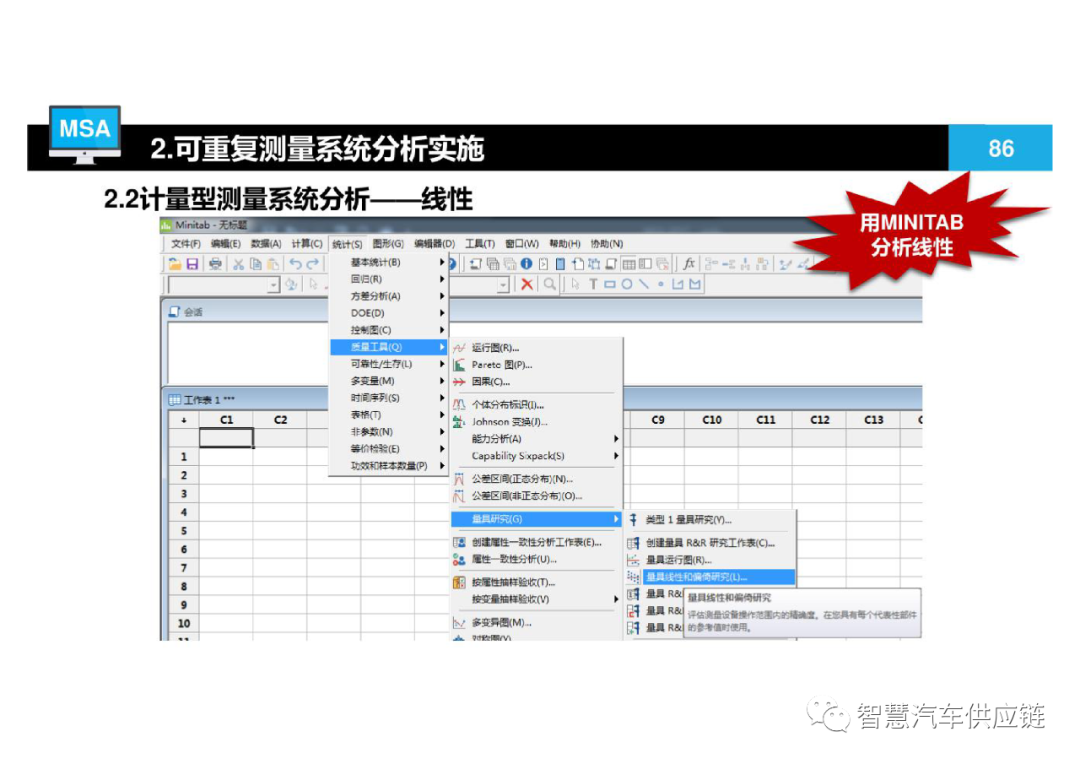
Task: Select the C13 column header
Action: 873,420
